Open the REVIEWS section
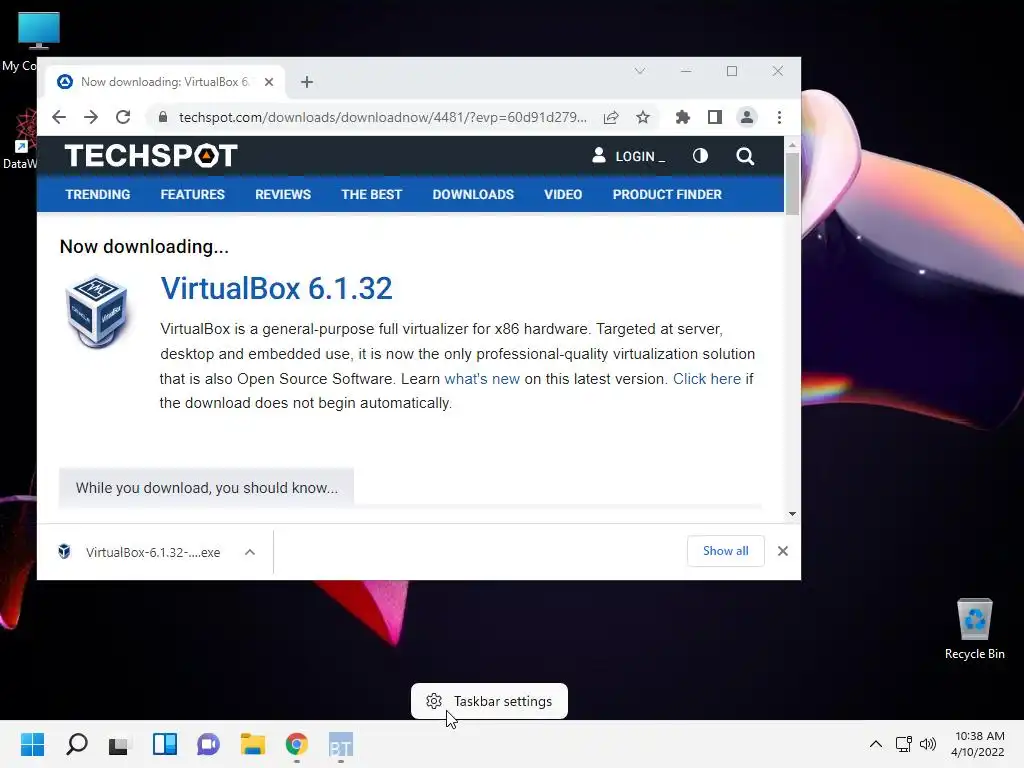The image size is (1024, 768). (283, 195)
